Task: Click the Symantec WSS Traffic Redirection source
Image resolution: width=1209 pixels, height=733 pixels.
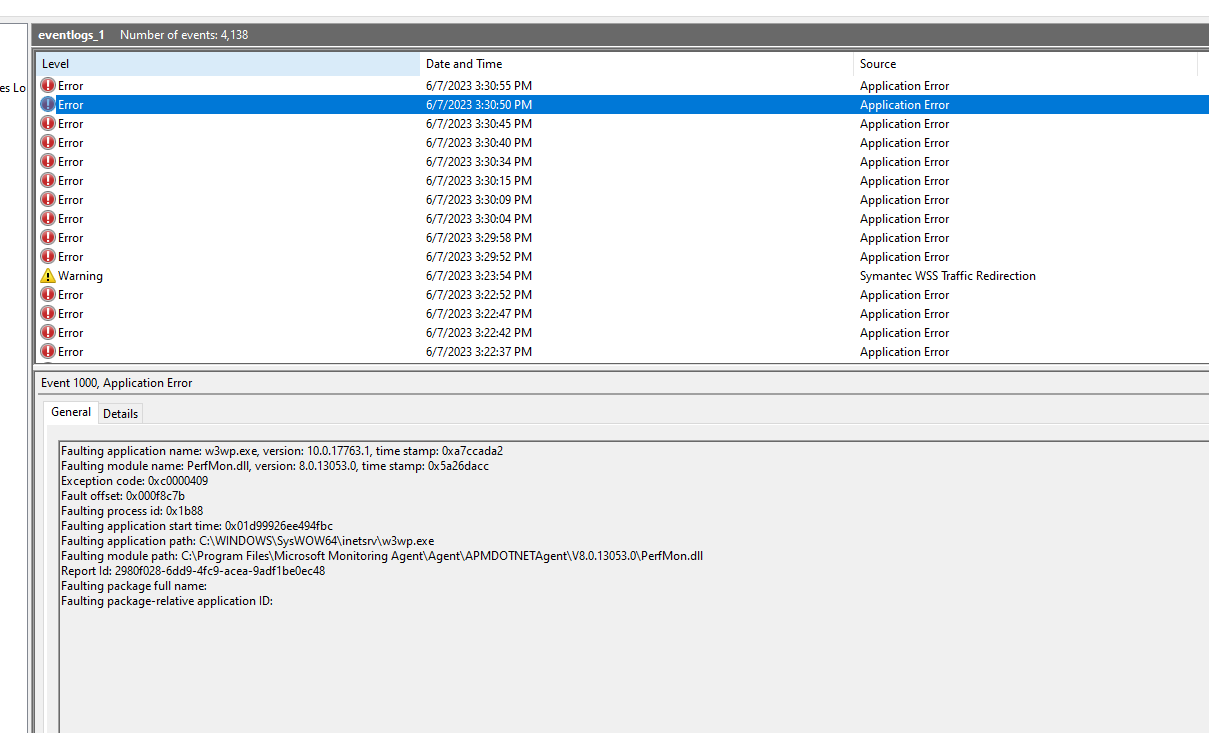Action: point(948,276)
